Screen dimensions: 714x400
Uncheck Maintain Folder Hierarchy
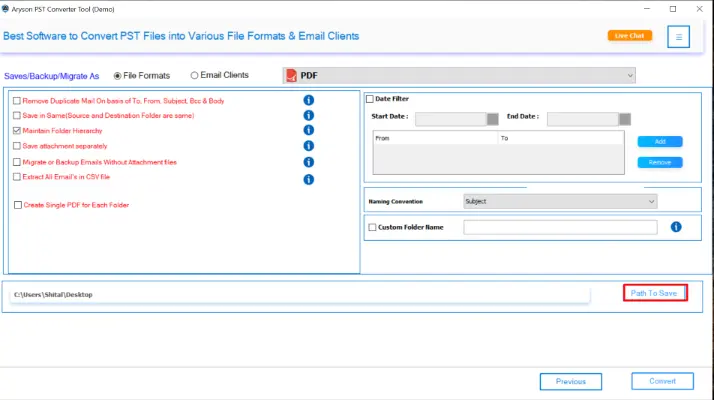pyautogui.click(x=17, y=131)
